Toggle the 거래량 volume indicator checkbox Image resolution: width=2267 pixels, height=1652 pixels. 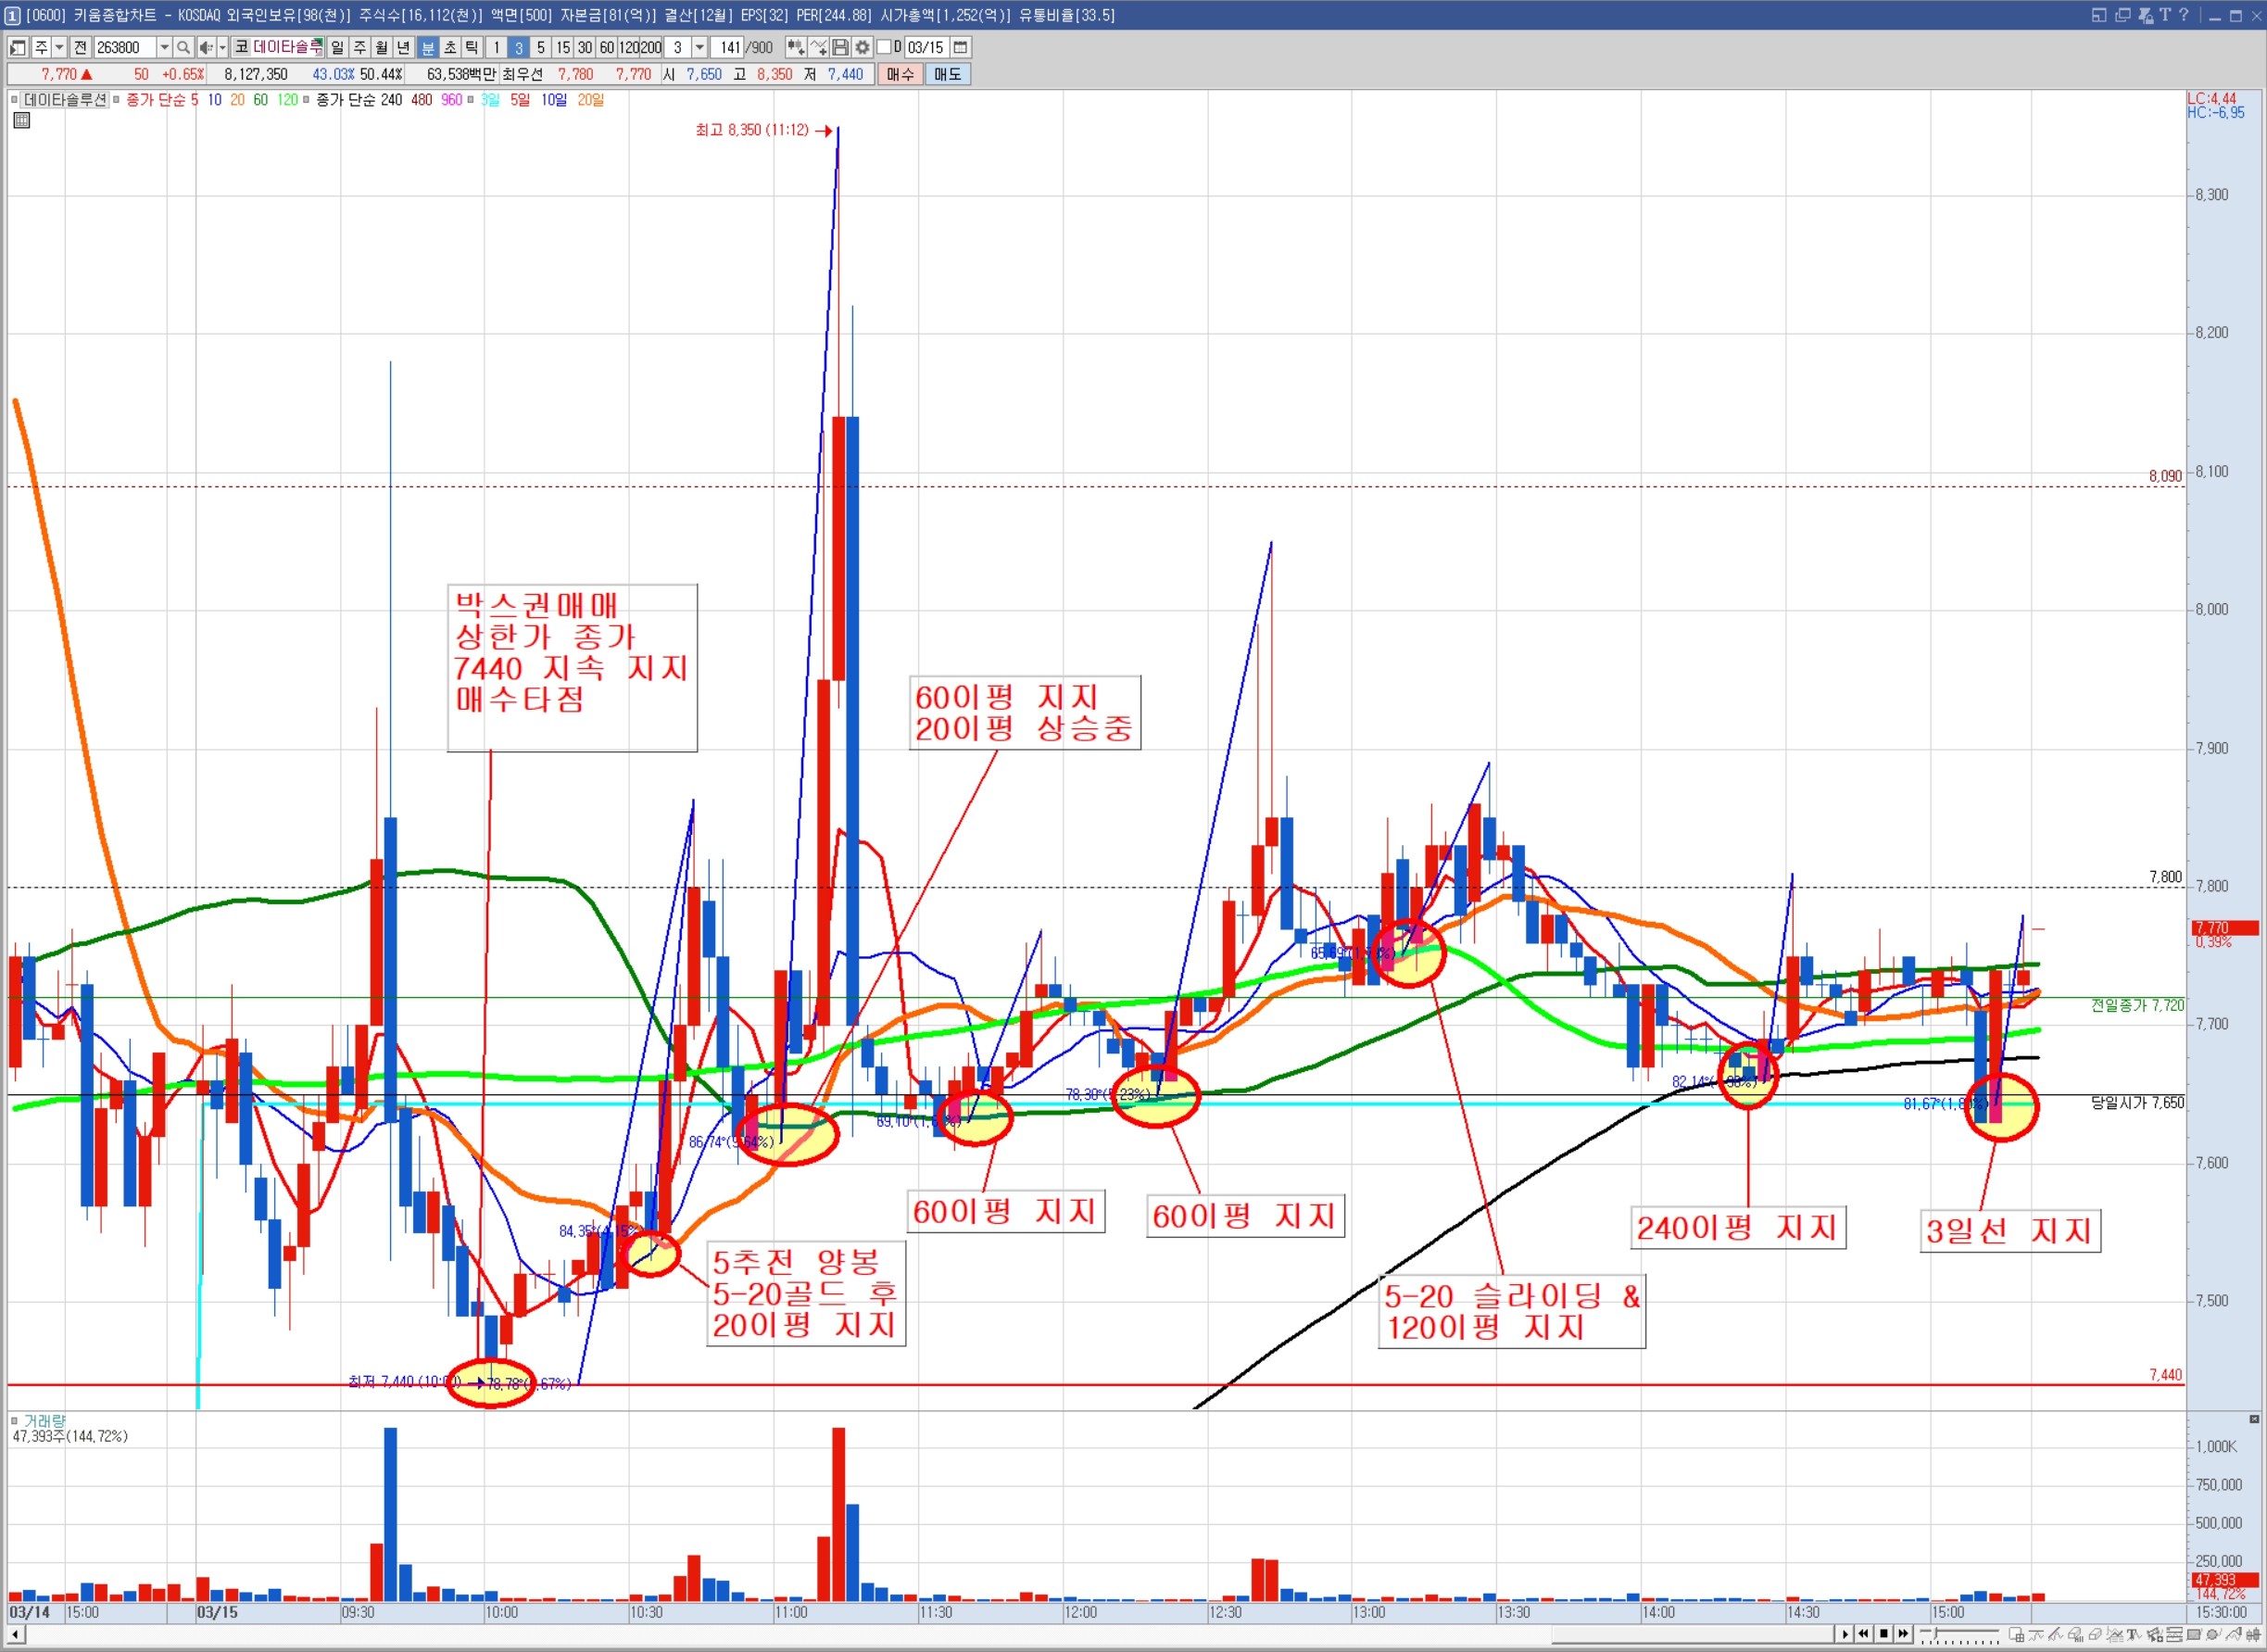coord(14,1420)
